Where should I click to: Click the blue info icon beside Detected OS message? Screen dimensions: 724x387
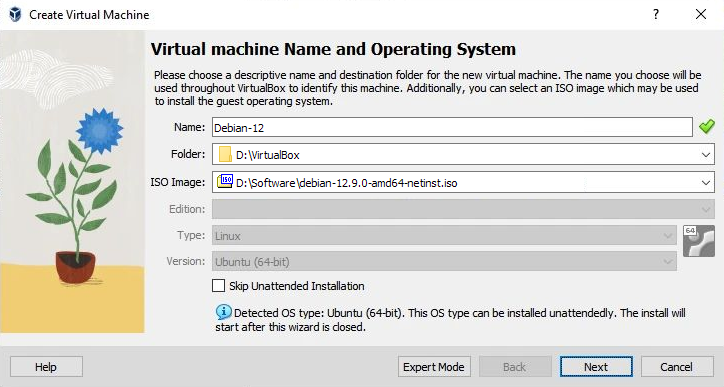point(223,312)
